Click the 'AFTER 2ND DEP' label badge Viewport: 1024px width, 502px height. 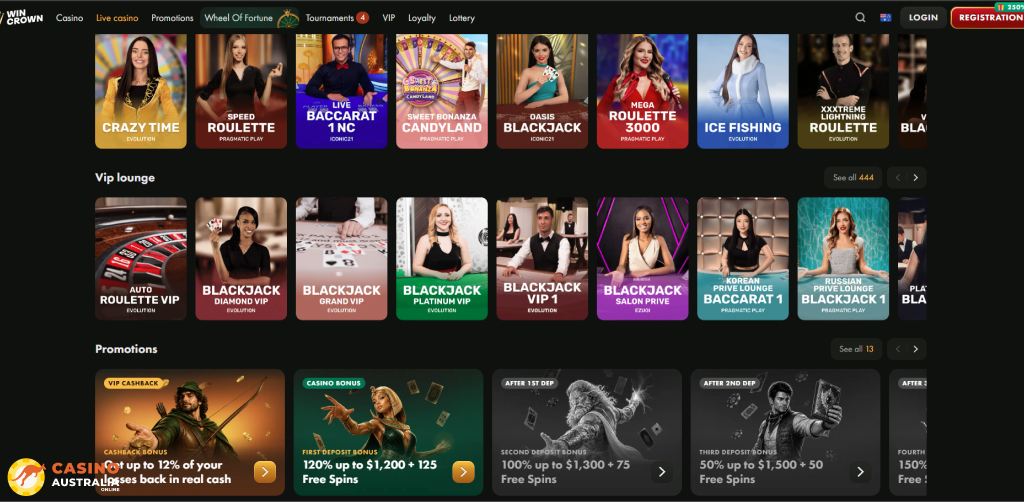pos(728,383)
